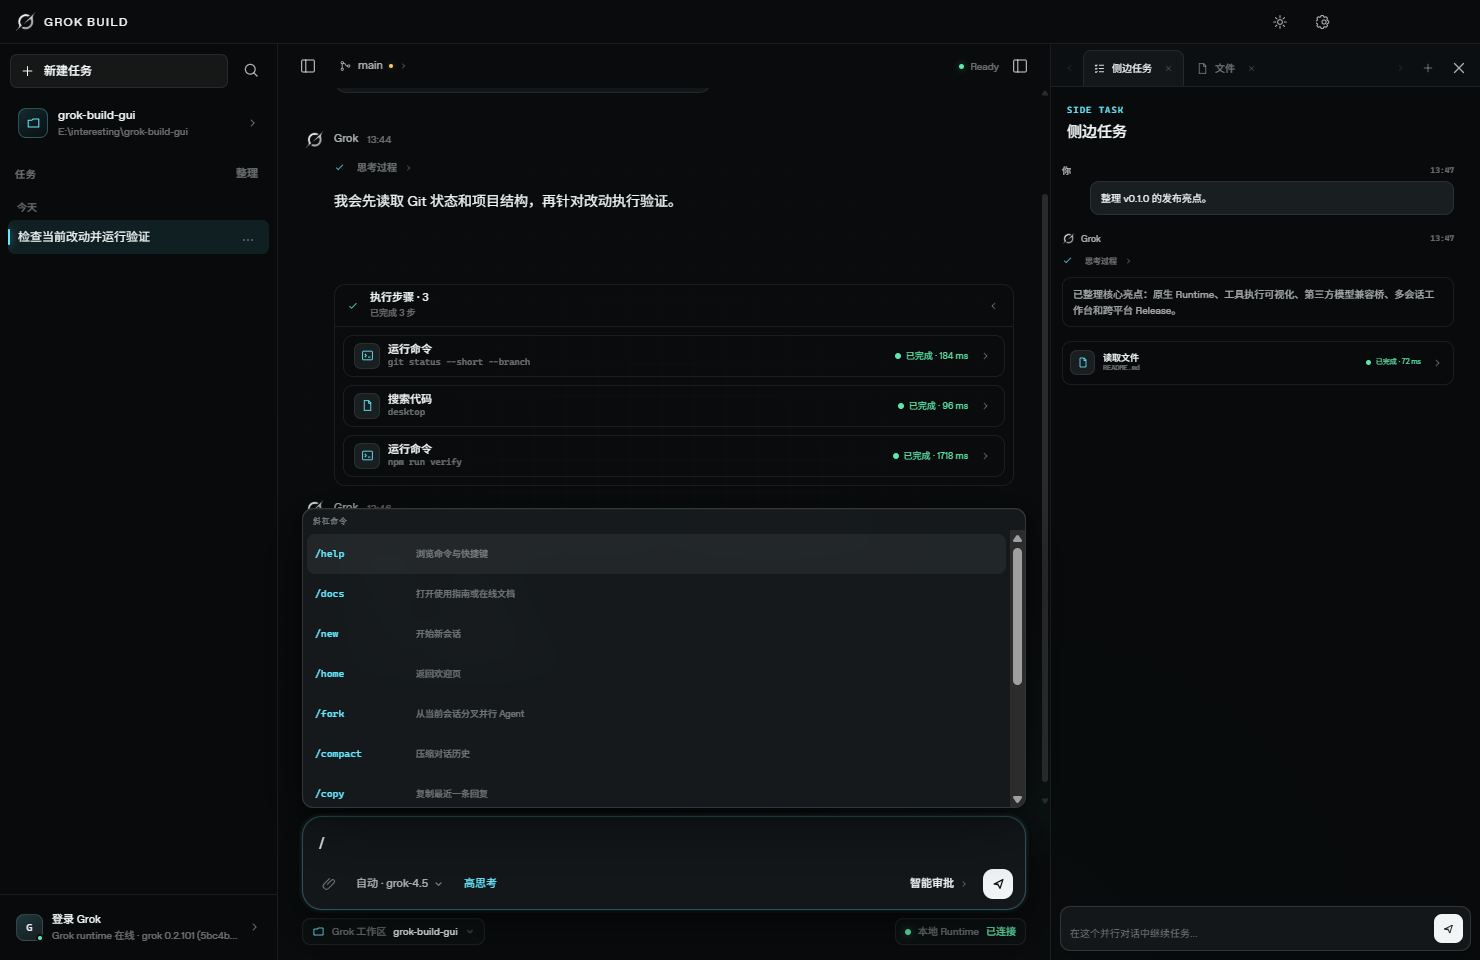Open 智能审批 approval mode selector
Screen dimensions: 1480x960
(x=938, y=884)
